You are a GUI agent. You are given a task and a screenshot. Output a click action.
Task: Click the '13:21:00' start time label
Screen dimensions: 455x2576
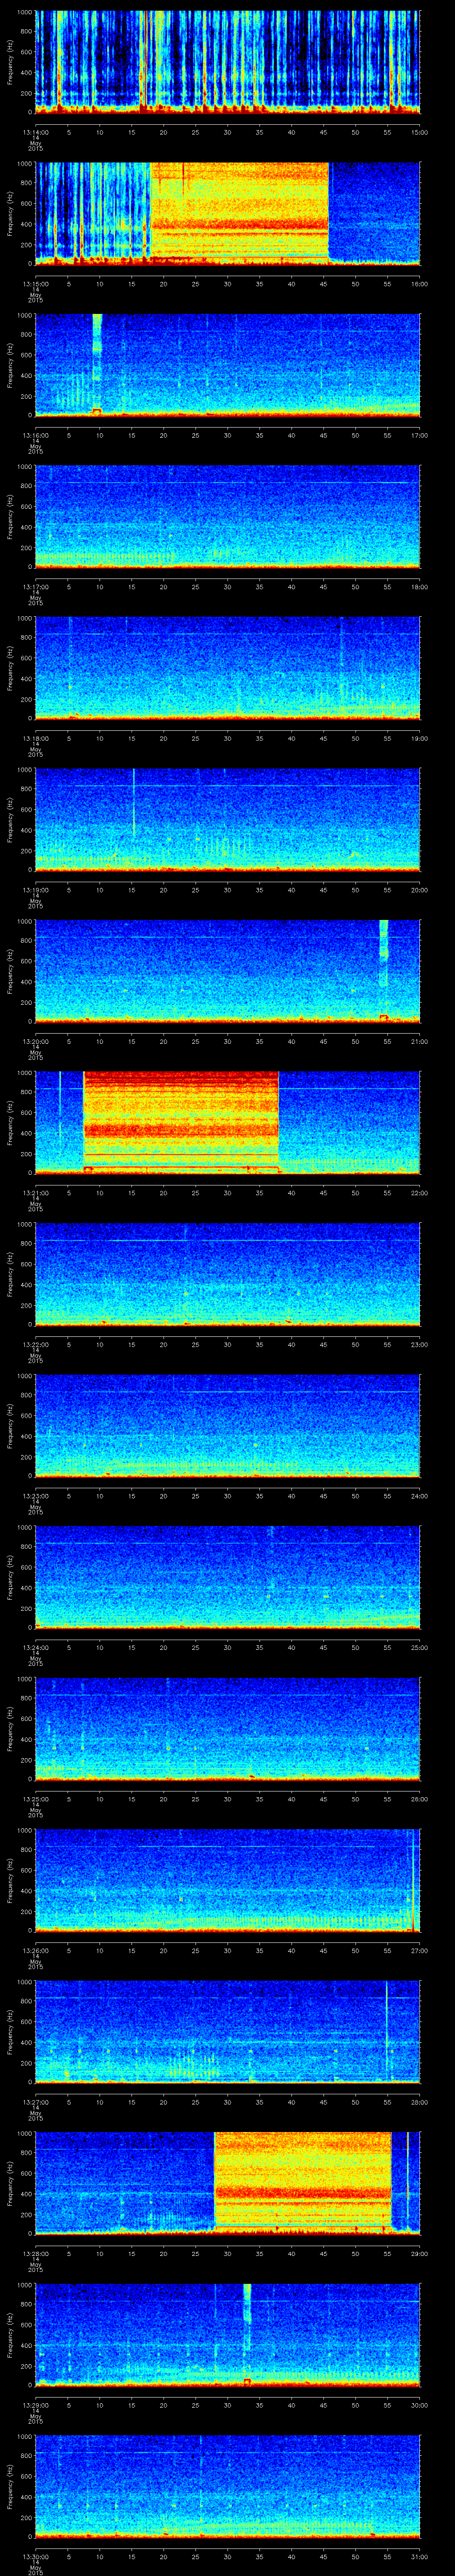35,1193
